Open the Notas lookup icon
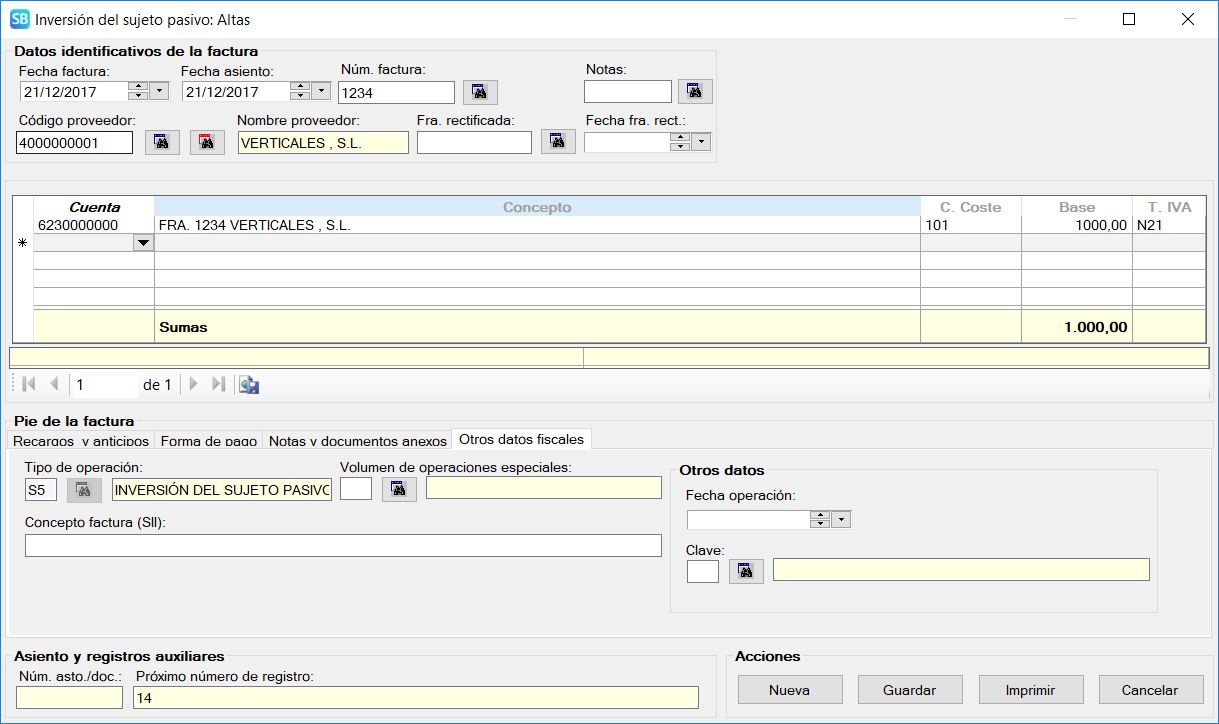 pos(695,92)
